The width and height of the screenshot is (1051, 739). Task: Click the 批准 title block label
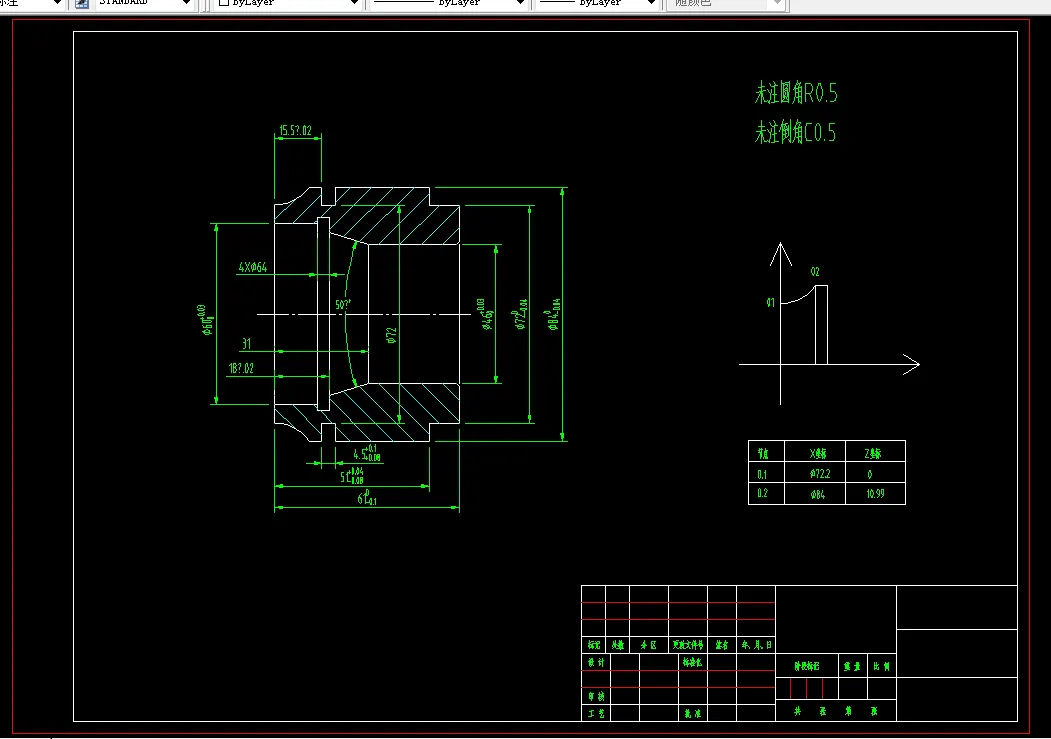coord(692,714)
